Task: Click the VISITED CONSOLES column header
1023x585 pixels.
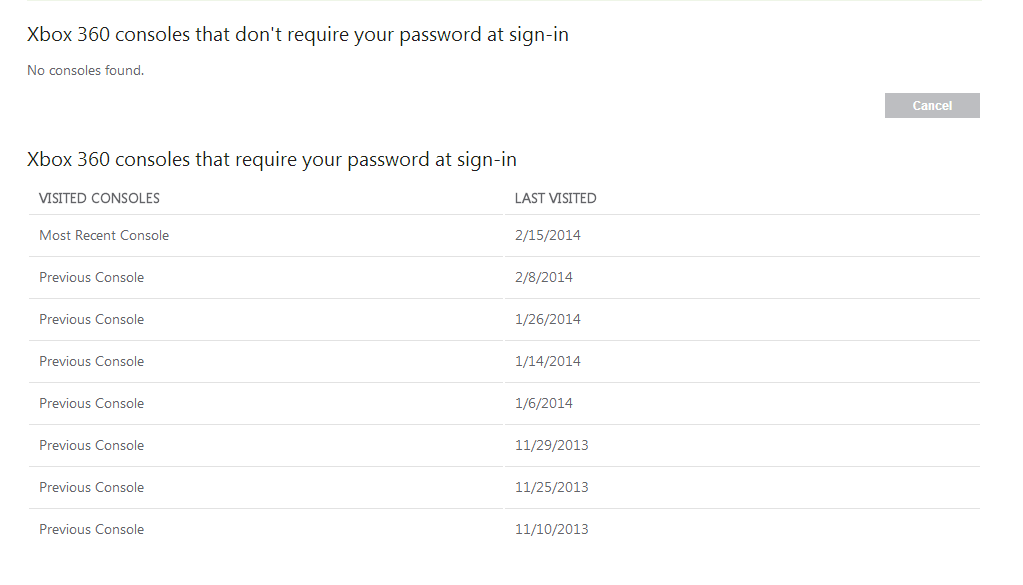Action: coord(99,198)
